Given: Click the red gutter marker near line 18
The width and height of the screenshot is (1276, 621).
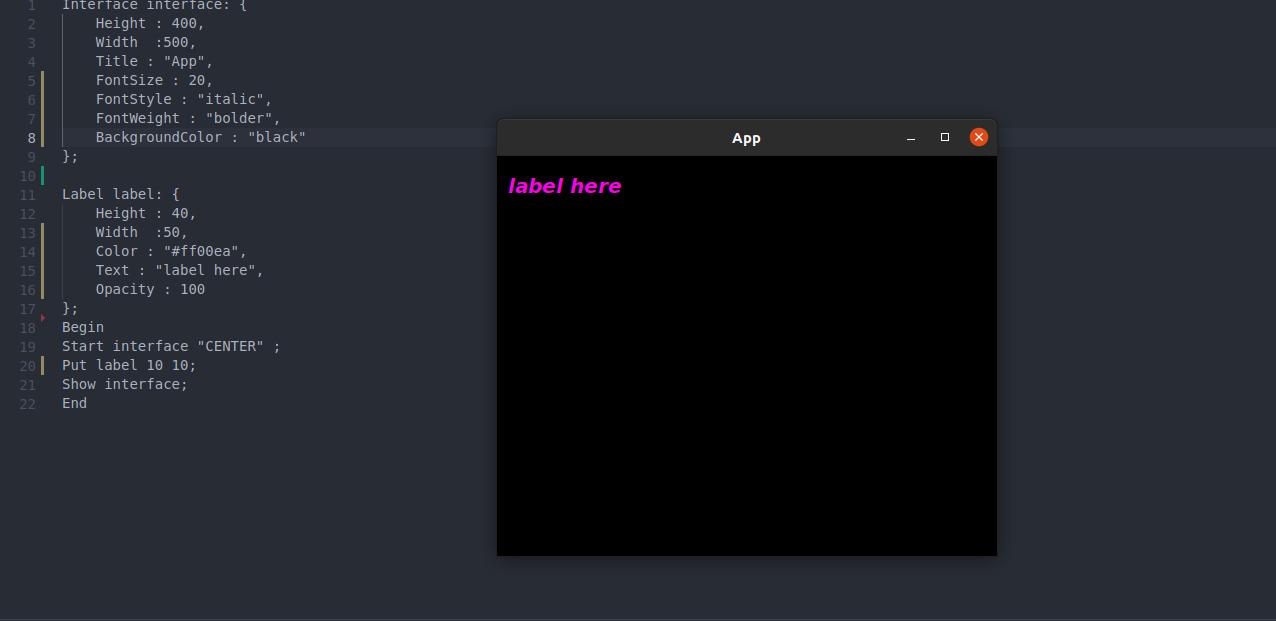Looking at the screenshot, I should click(x=43, y=318).
